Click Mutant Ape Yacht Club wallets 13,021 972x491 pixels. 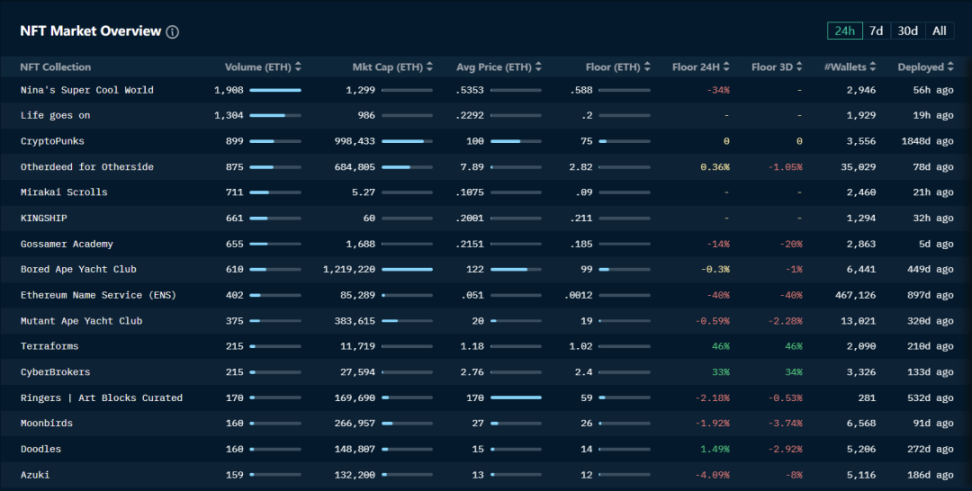click(859, 321)
